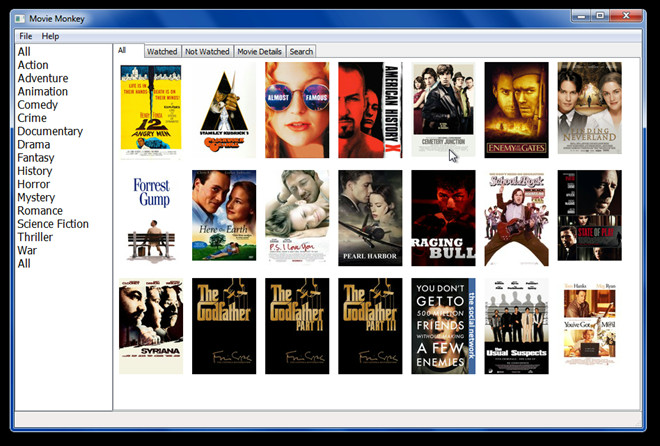Filter movies by Comedy genre
Viewport: 660px width, 446px height.
pyautogui.click(x=37, y=105)
